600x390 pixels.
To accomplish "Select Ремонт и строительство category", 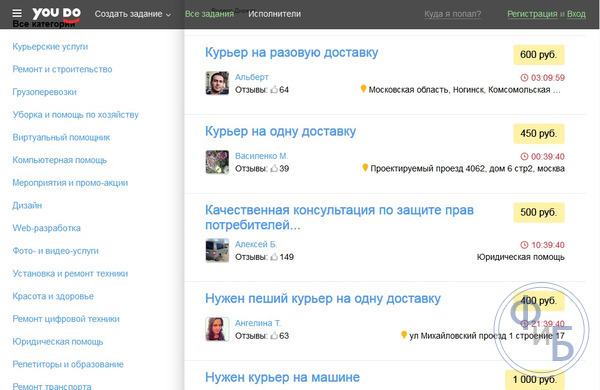I will pos(62,69).
